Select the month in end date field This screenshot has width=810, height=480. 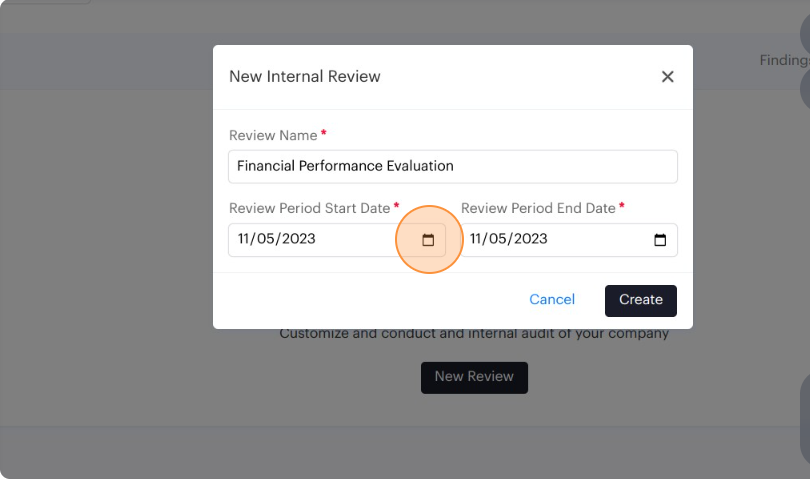pos(478,240)
